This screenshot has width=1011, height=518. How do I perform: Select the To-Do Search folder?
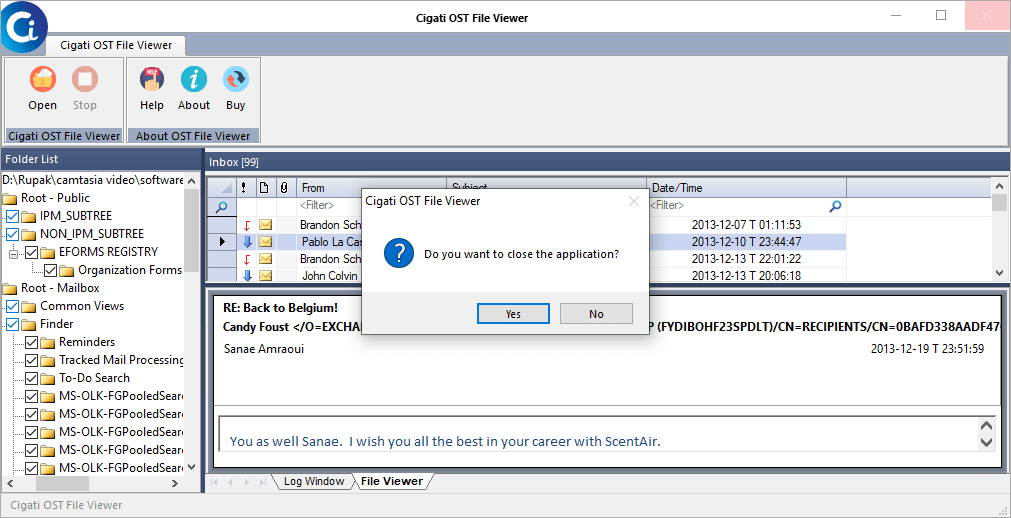[x=94, y=378]
